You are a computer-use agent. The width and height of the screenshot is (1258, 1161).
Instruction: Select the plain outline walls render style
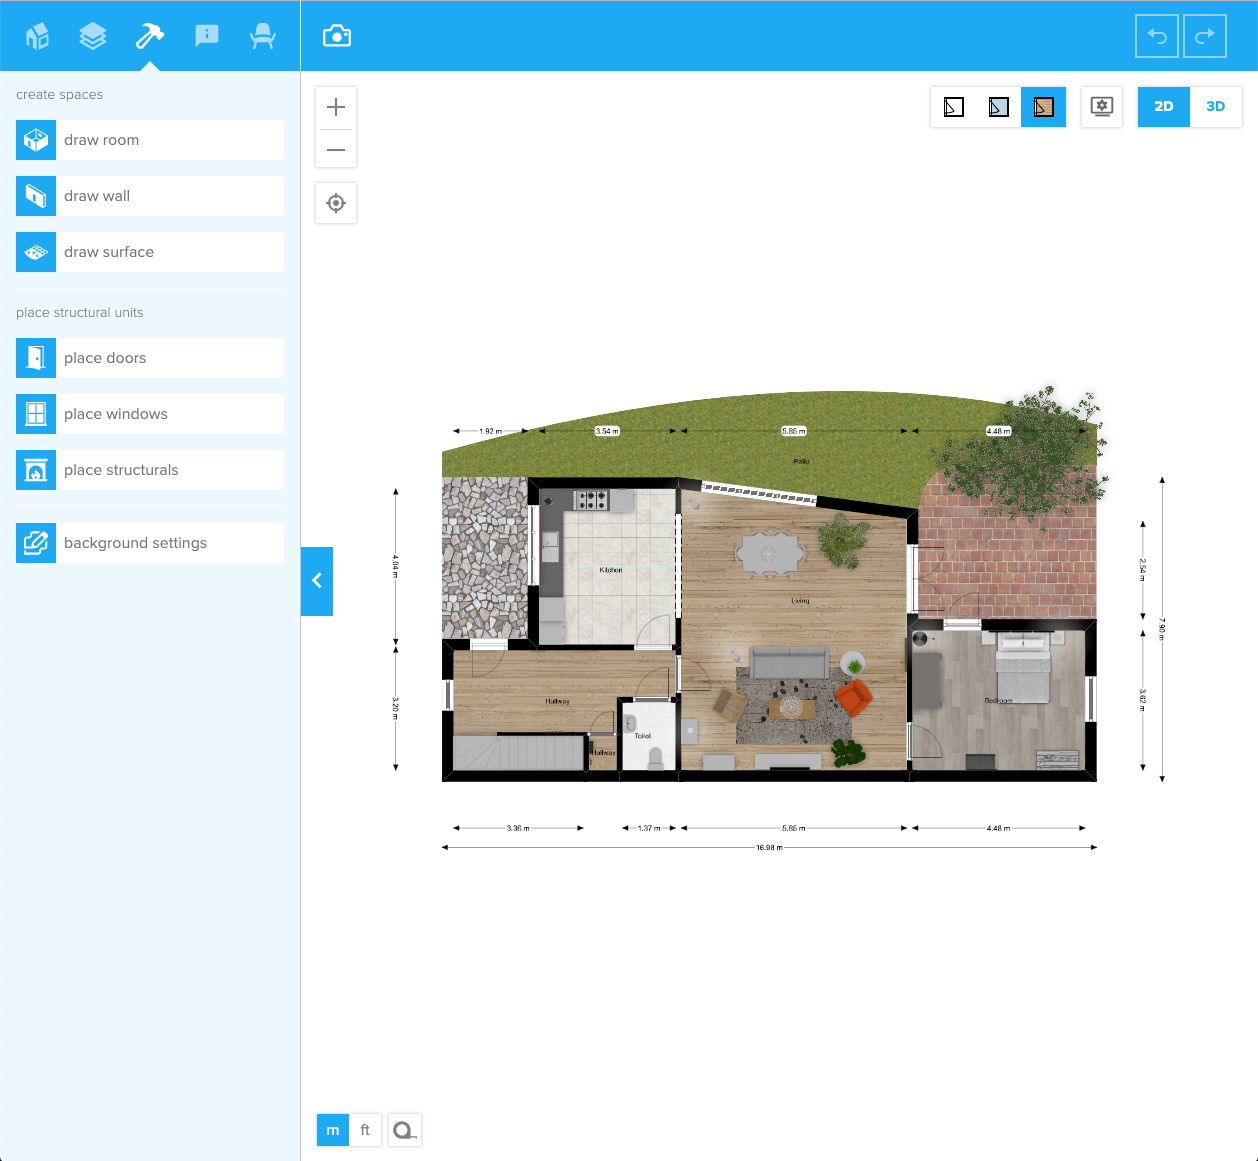click(x=952, y=106)
